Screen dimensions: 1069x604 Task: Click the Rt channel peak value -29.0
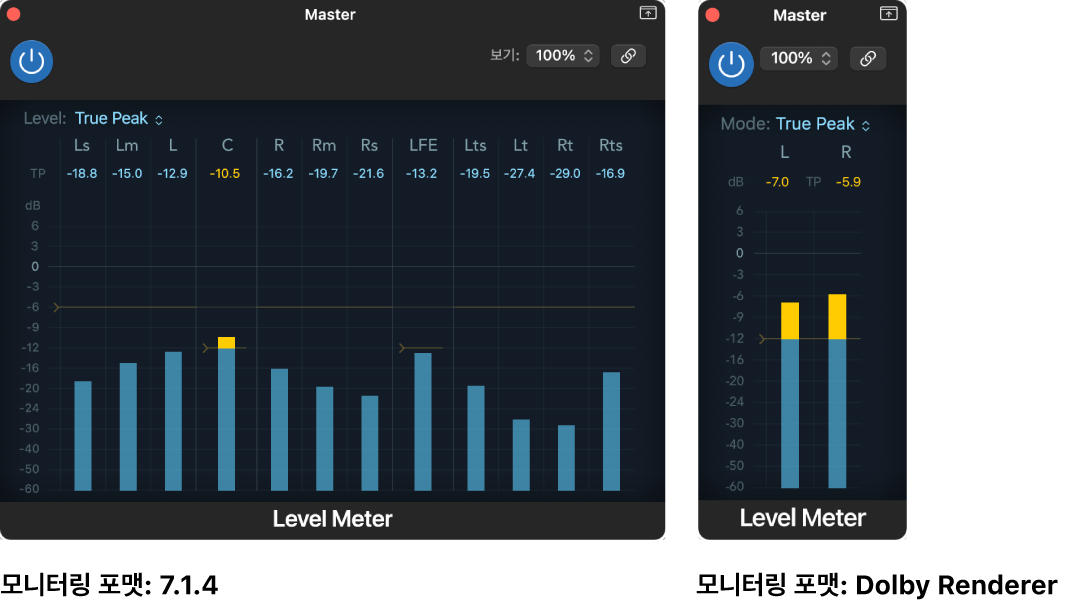564,174
